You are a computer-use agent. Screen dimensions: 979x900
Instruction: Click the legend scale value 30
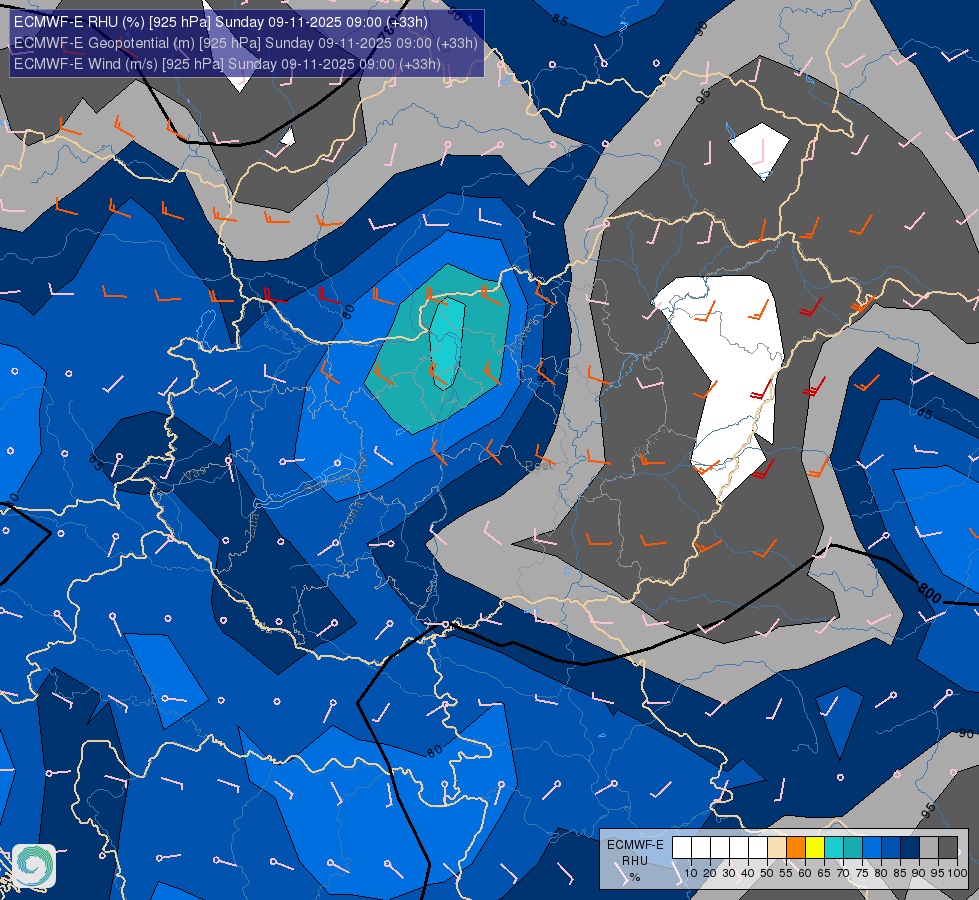(729, 873)
